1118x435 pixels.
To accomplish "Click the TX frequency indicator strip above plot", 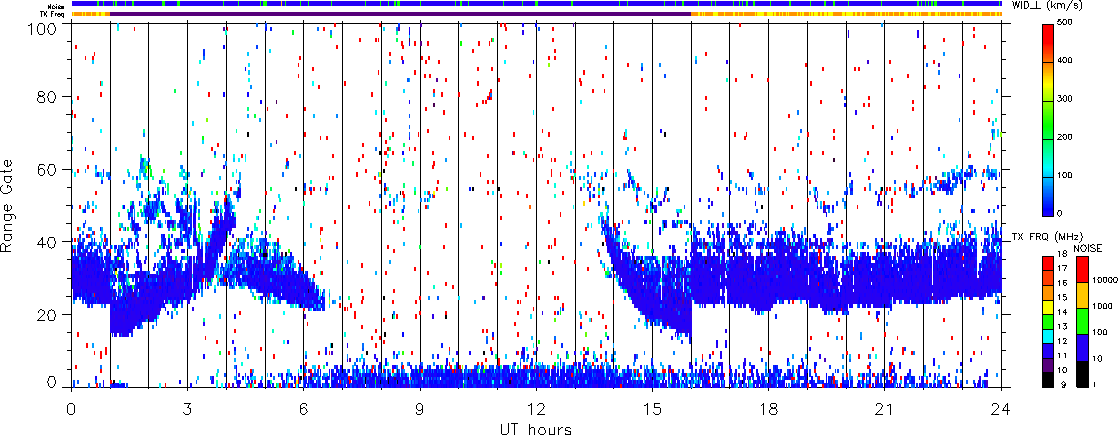I will click(x=536, y=14).
